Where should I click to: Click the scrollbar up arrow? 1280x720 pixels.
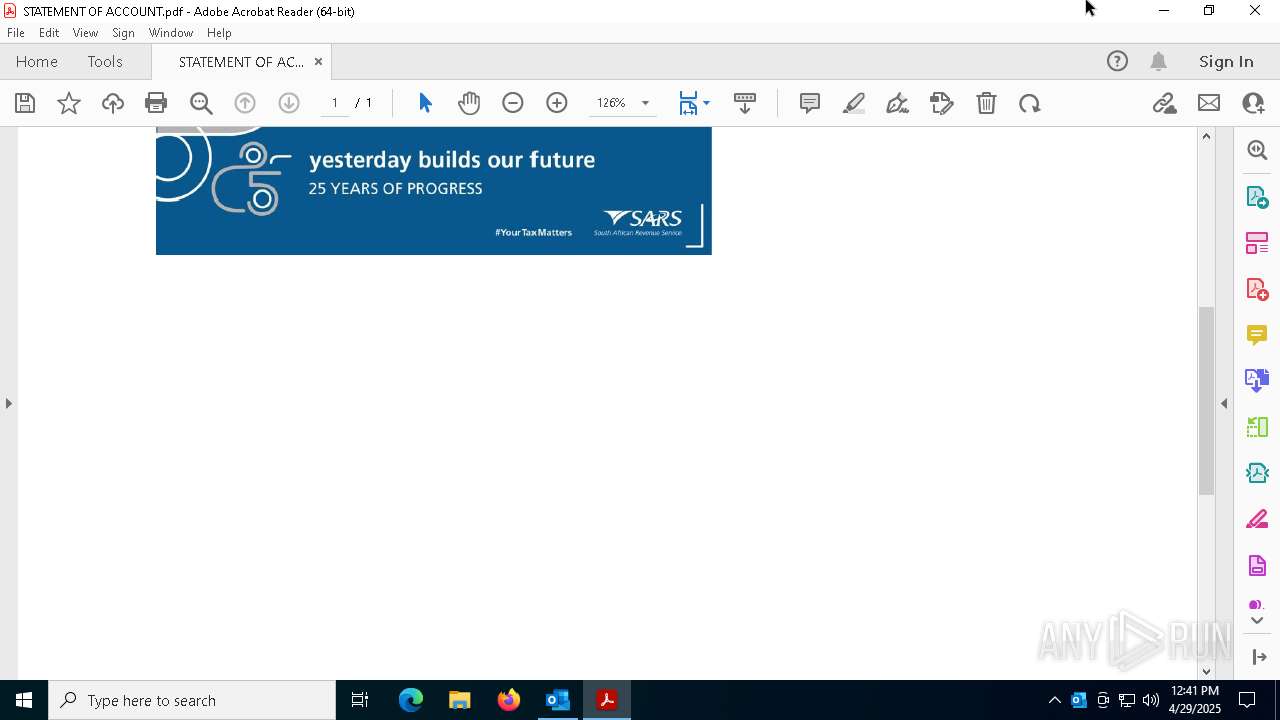tap(1206, 136)
